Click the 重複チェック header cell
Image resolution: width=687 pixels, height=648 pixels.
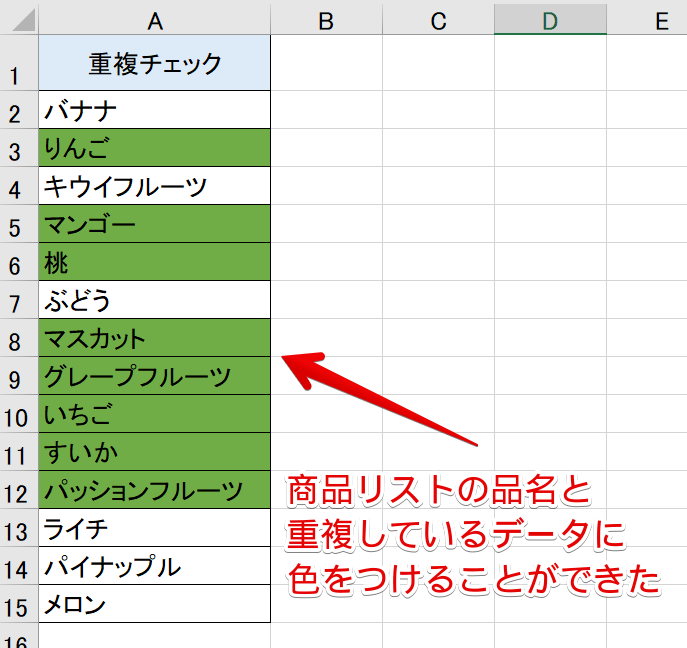[x=155, y=64]
